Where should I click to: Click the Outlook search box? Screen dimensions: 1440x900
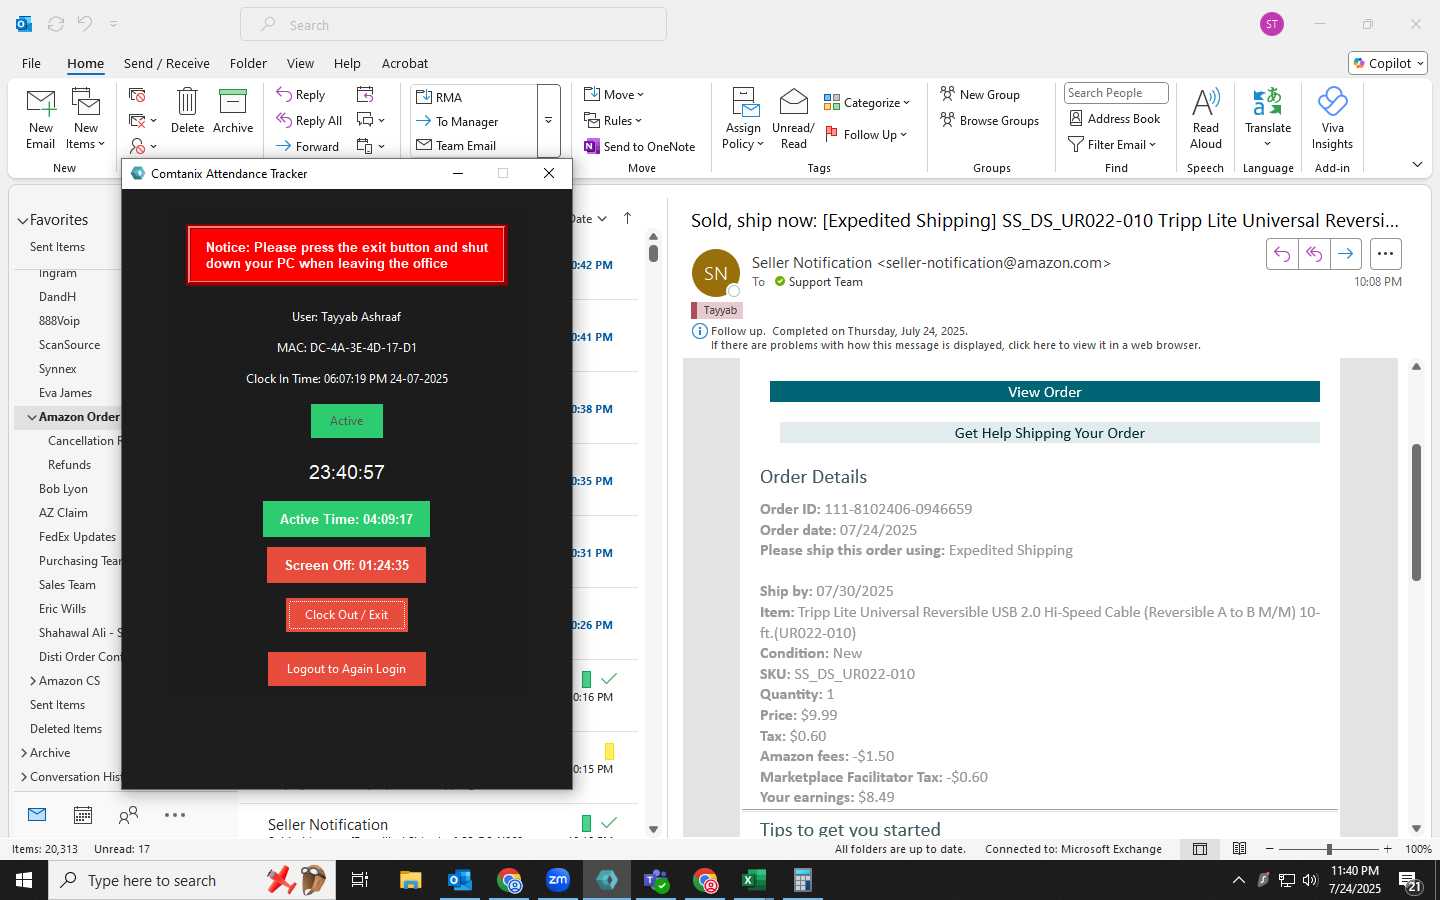[453, 25]
